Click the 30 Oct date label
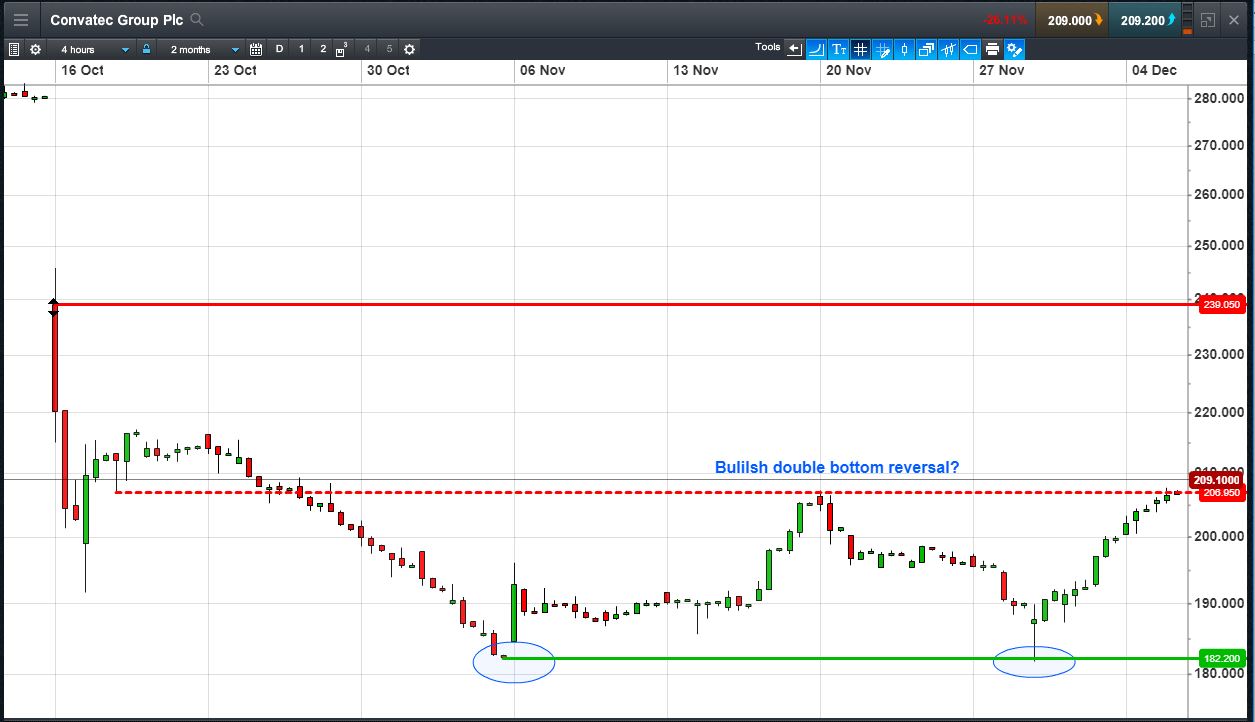The width and height of the screenshot is (1255, 722). [388, 70]
